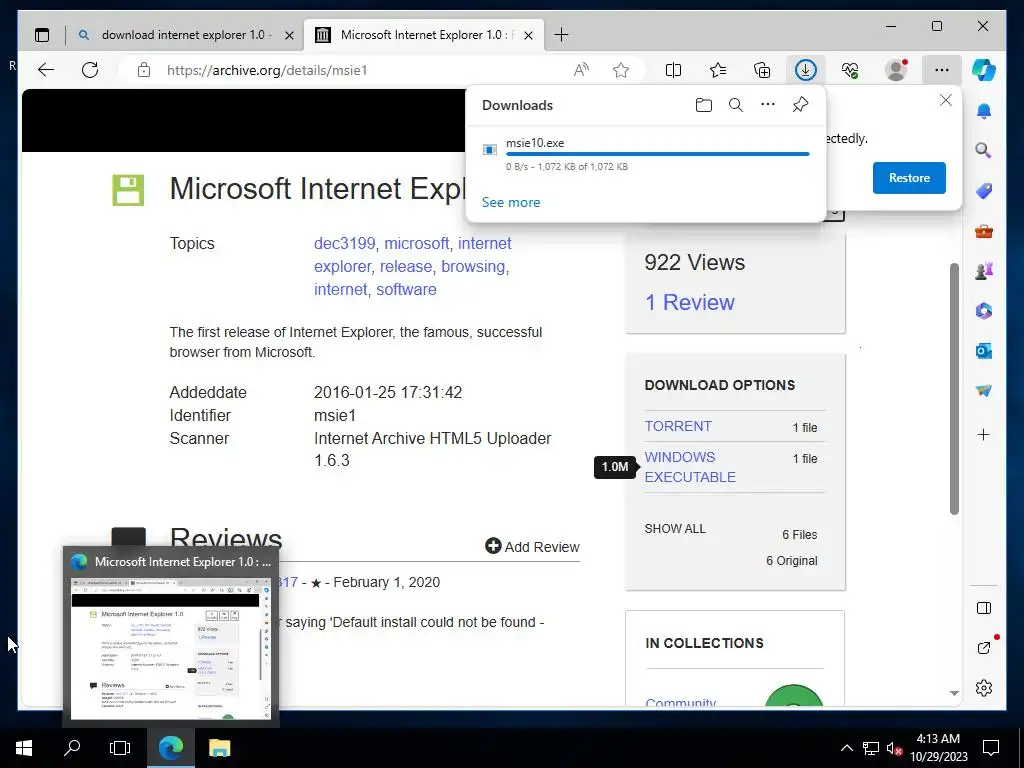This screenshot has height=768, width=1024.
Task: Click See more in Downloads panel
Action: tap(511, 202)
